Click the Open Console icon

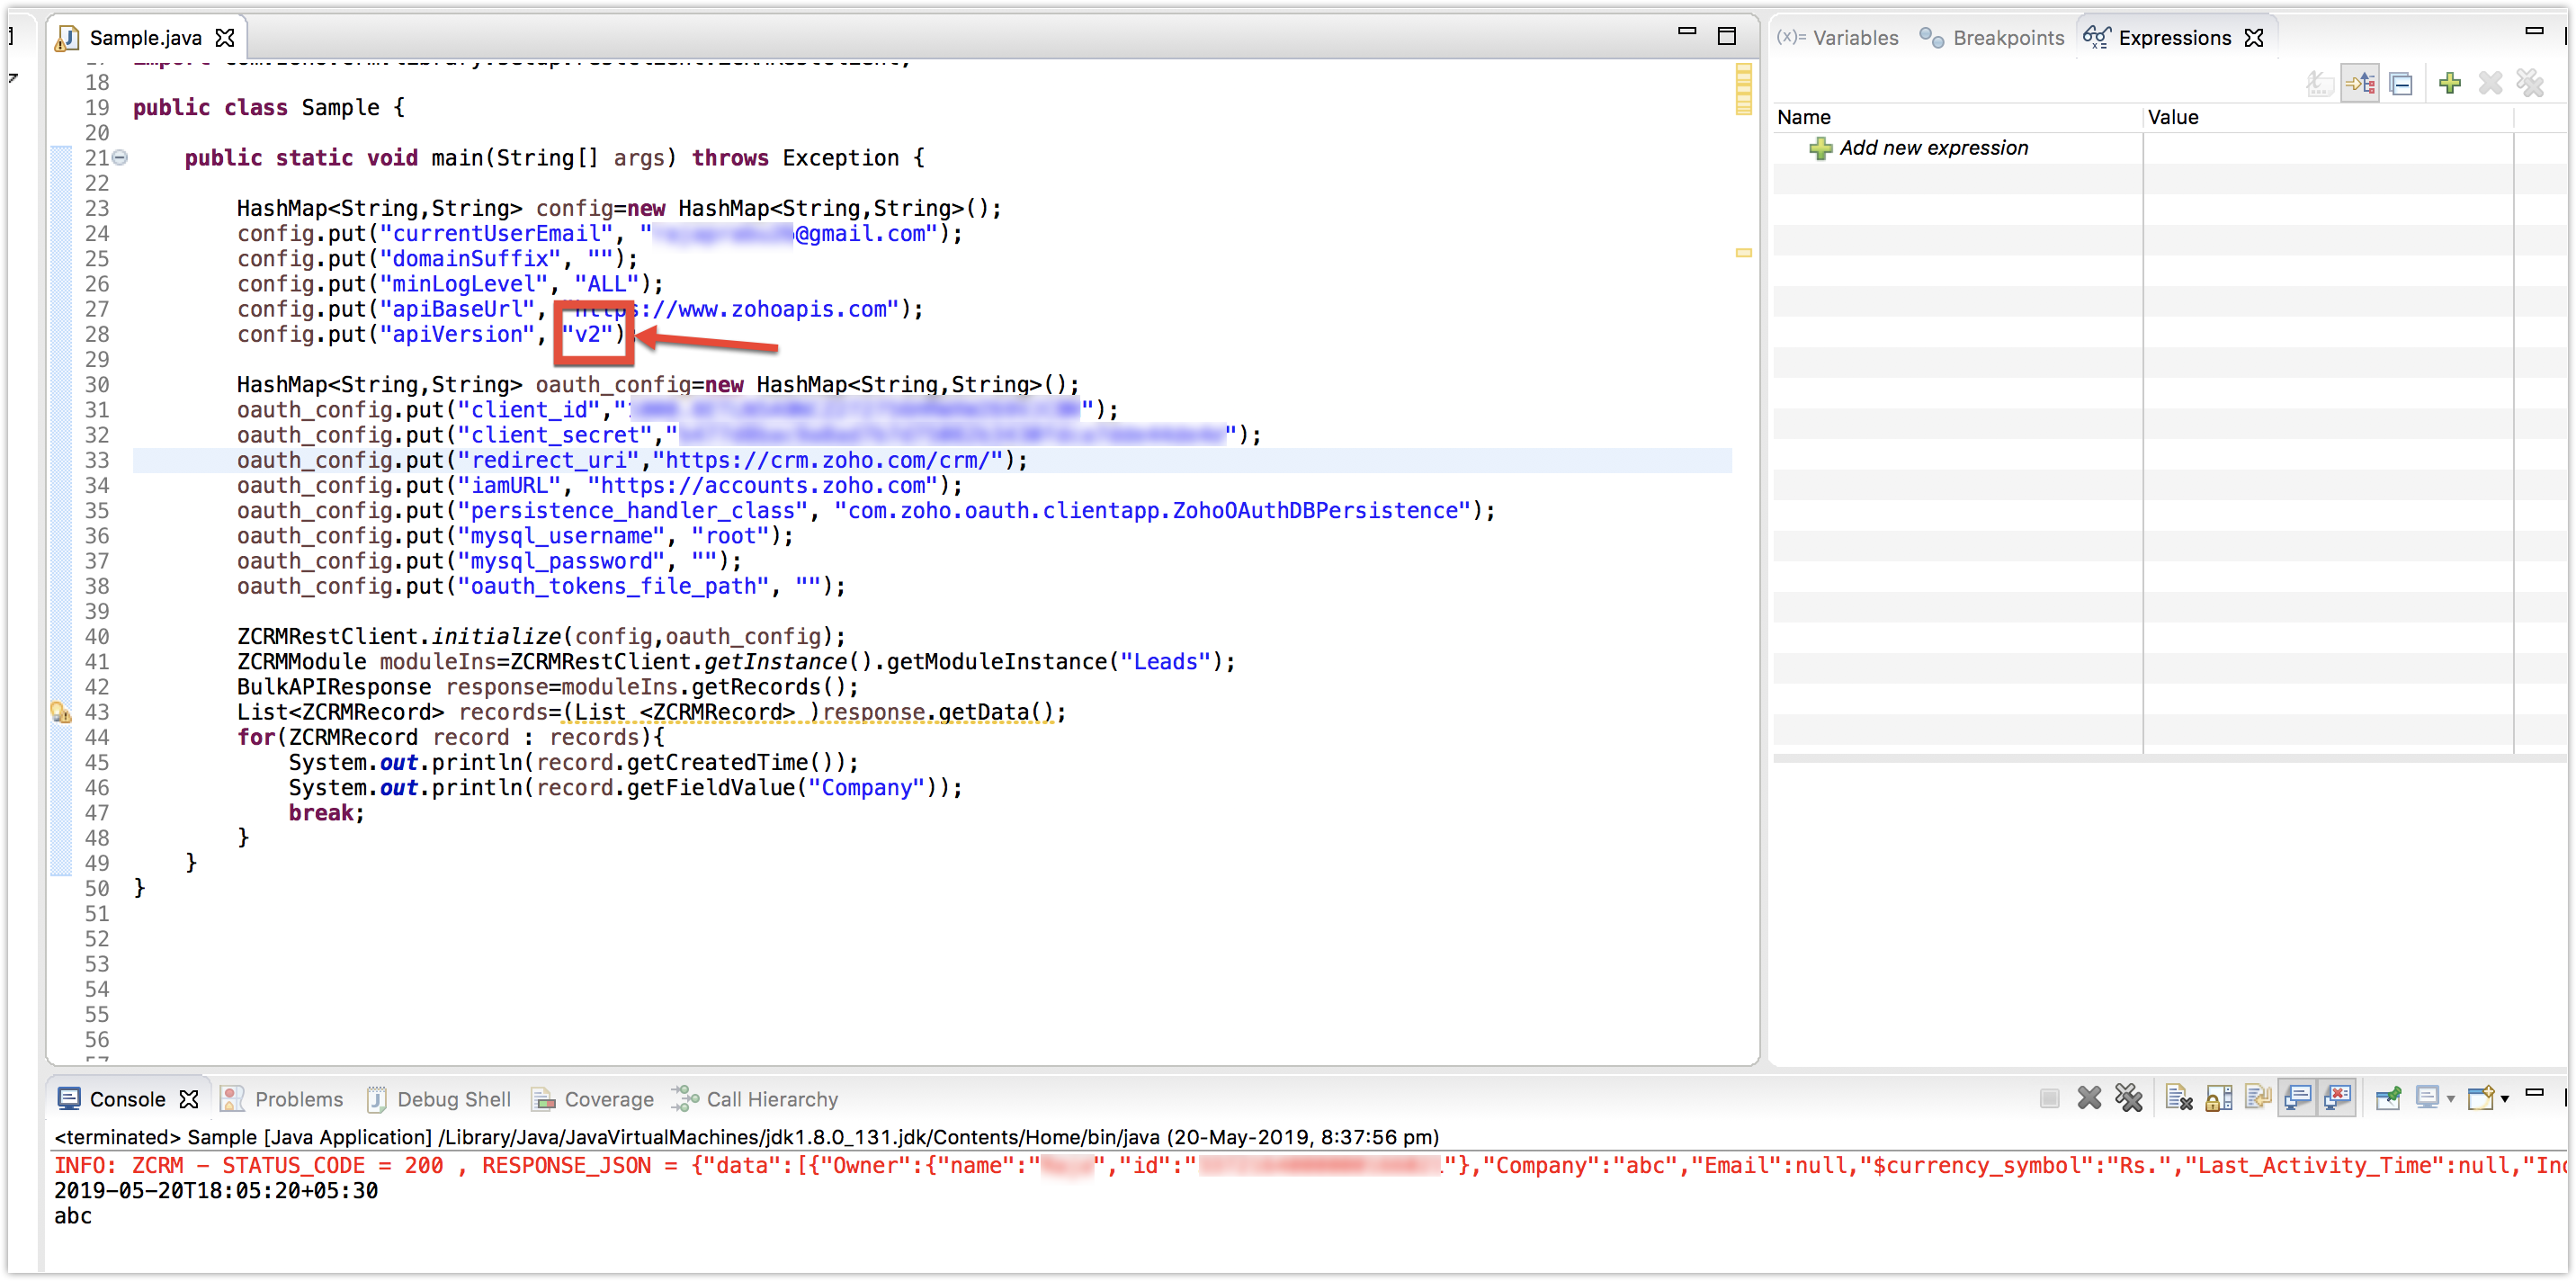click(x=2479, y=1099)
